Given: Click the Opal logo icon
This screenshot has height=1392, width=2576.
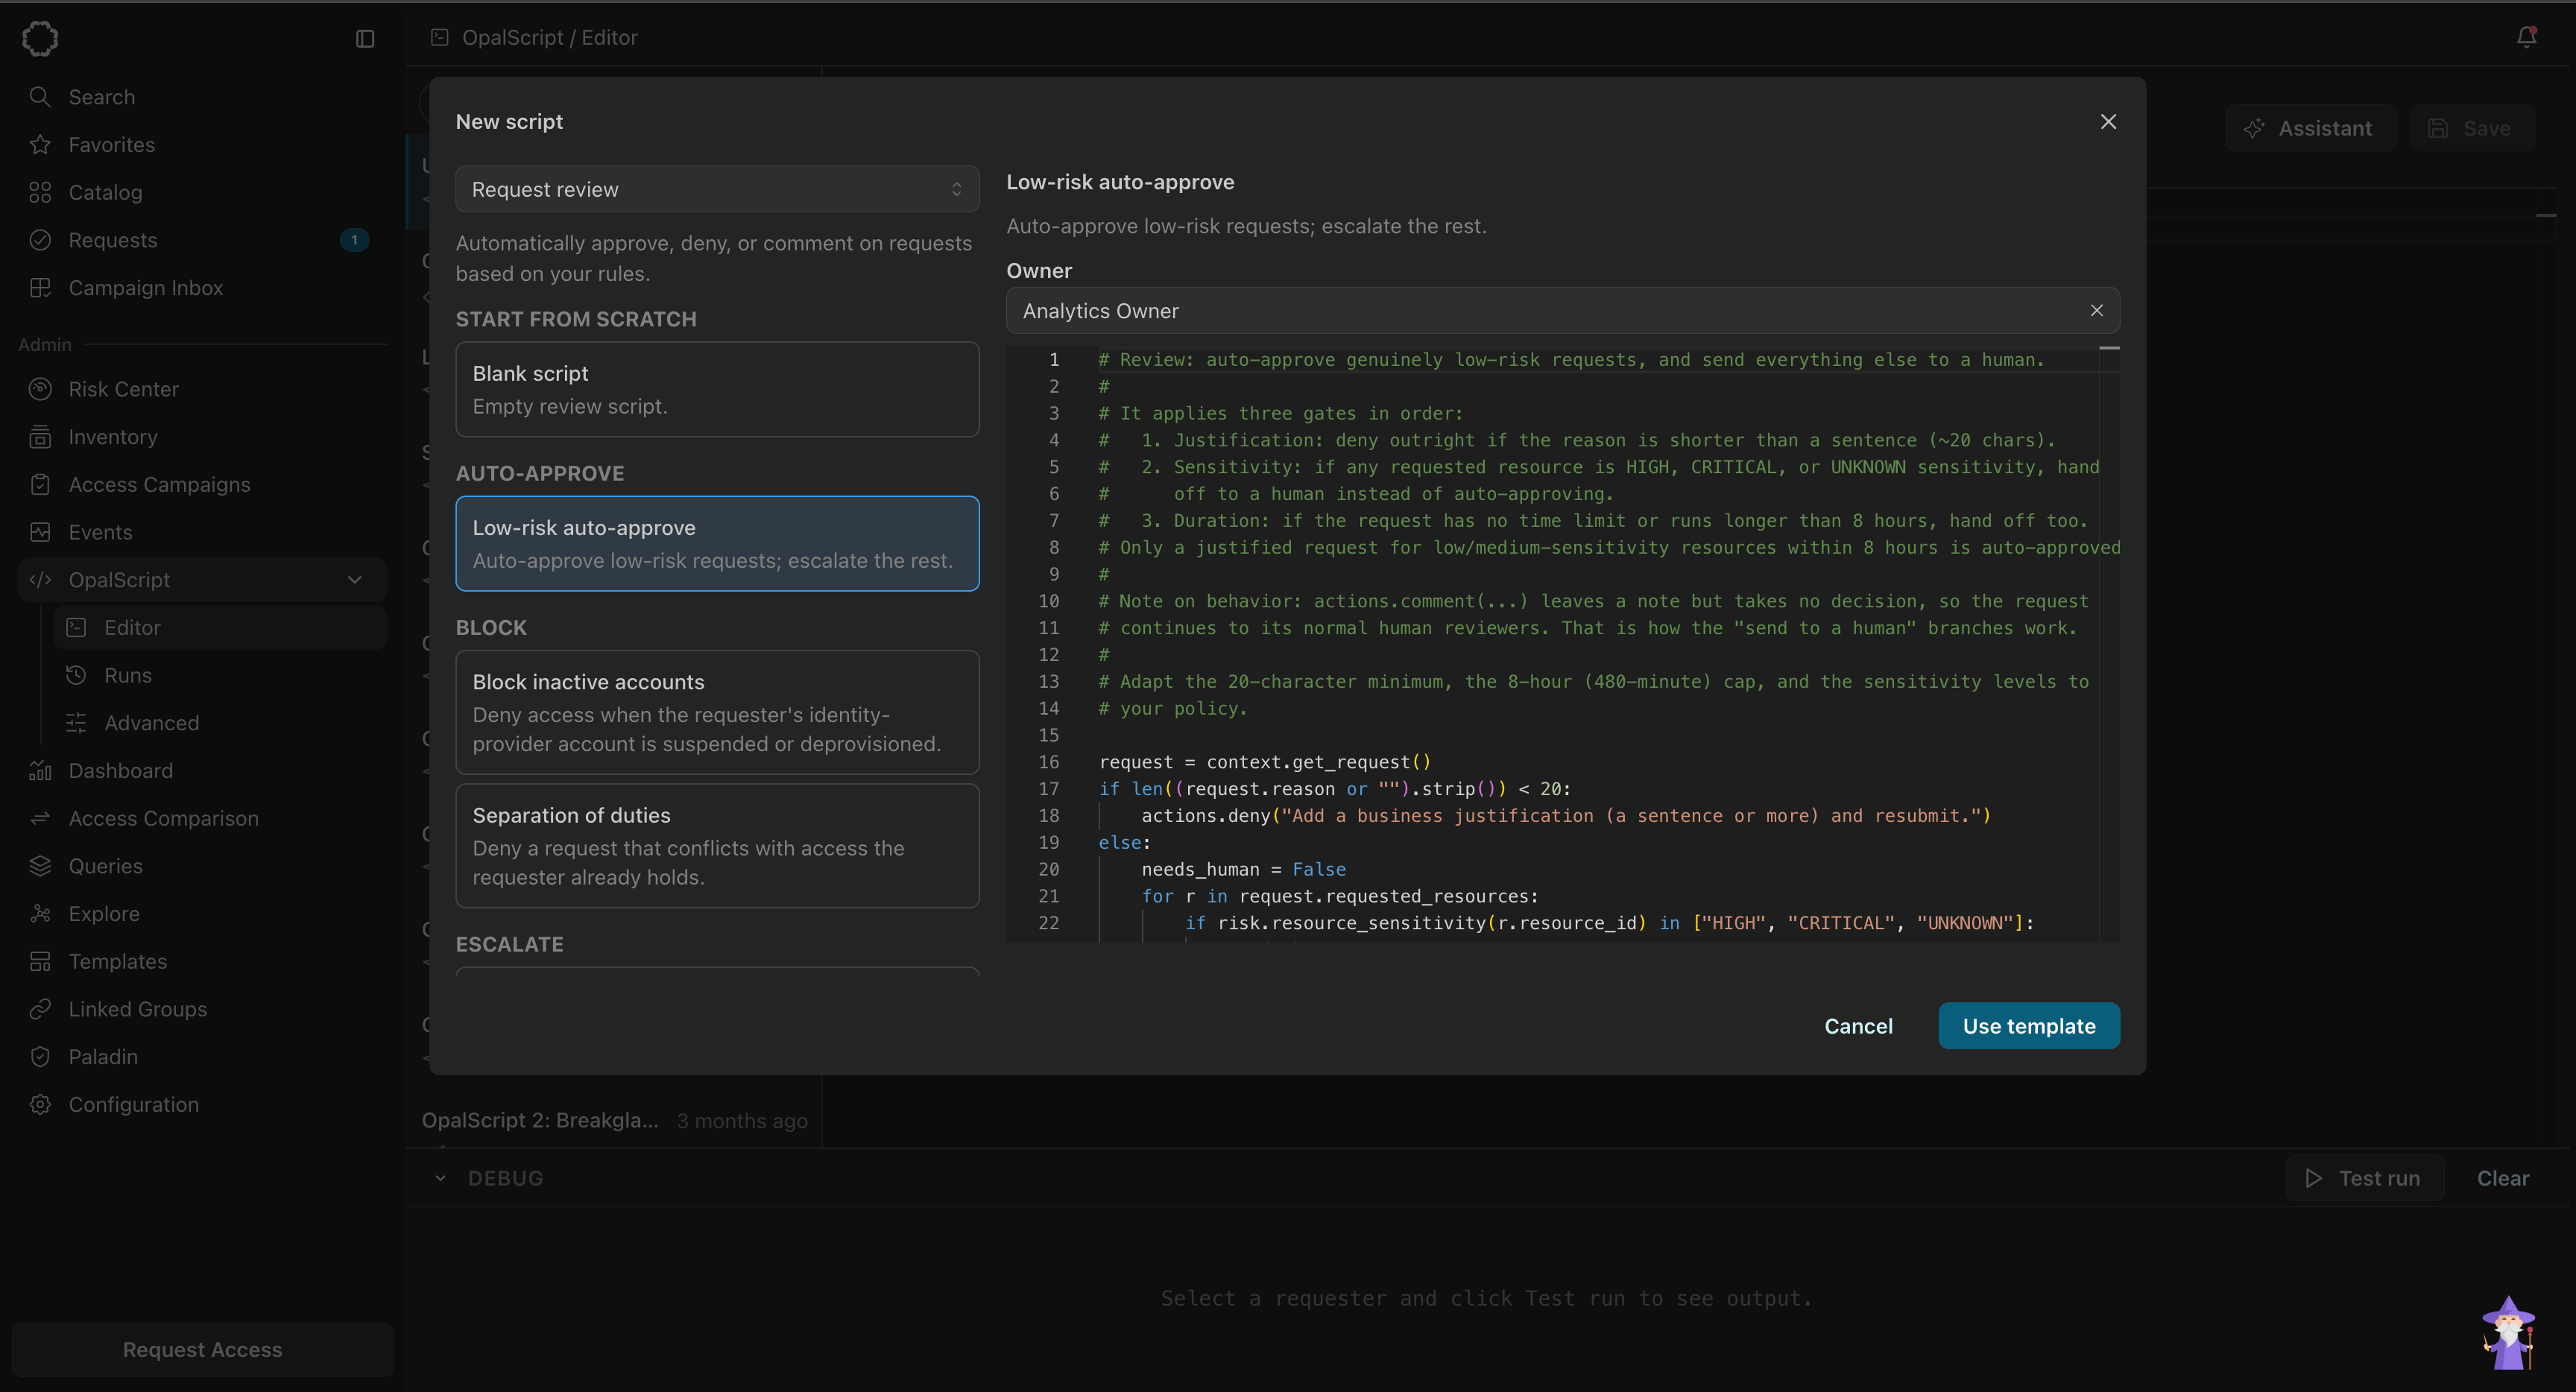Looking at the screenshot, I should point(40,38).
